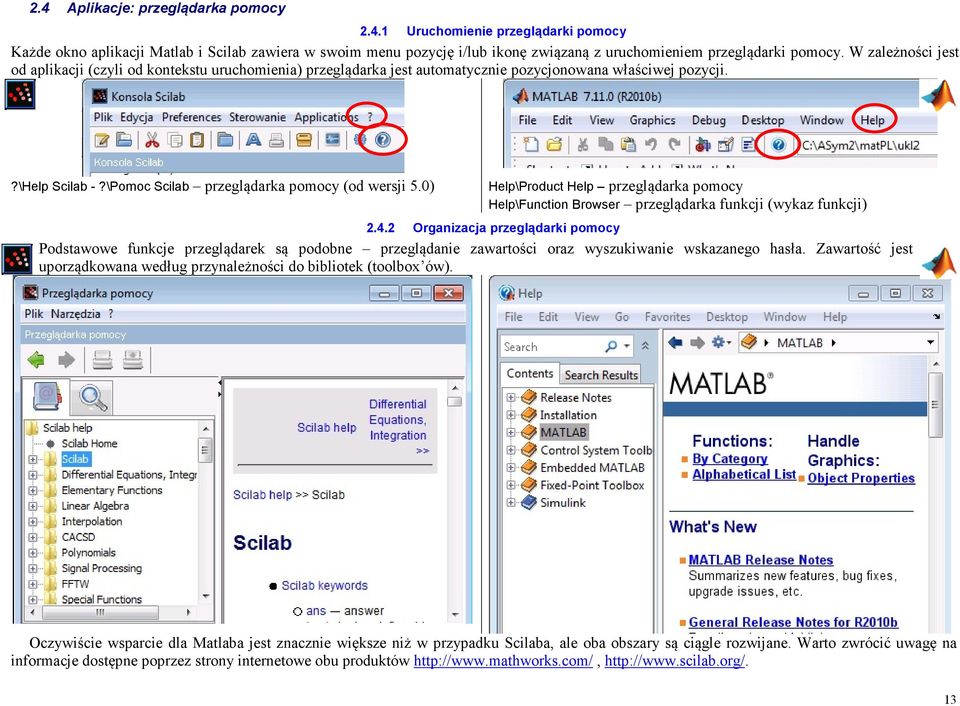Open the address bar dropdown arrow in MATLAB Help
960x706 pixels.
click(x=931, y=342)
